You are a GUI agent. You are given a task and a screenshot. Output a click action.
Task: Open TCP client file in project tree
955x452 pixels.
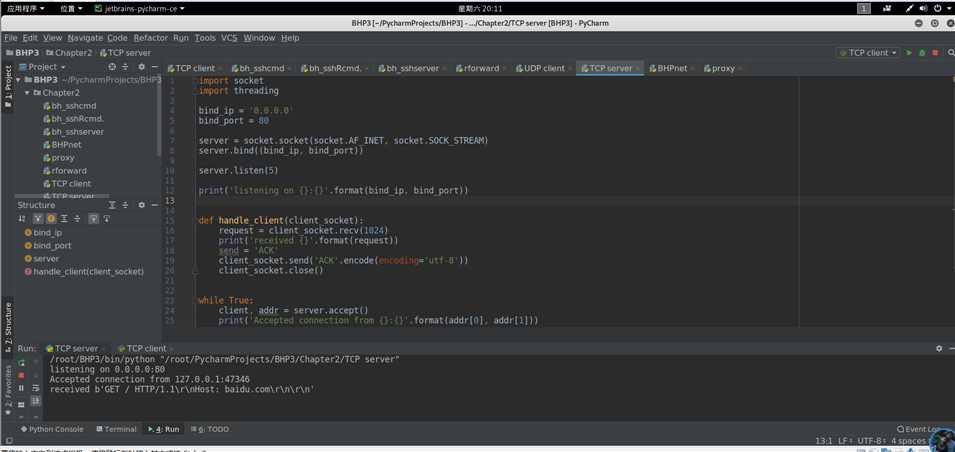click(x=67, y=183)
